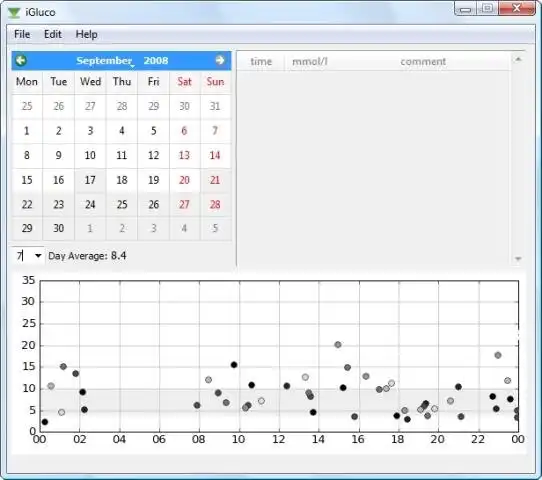Open the File menu
542x480 pixels.
coord(22,34)
